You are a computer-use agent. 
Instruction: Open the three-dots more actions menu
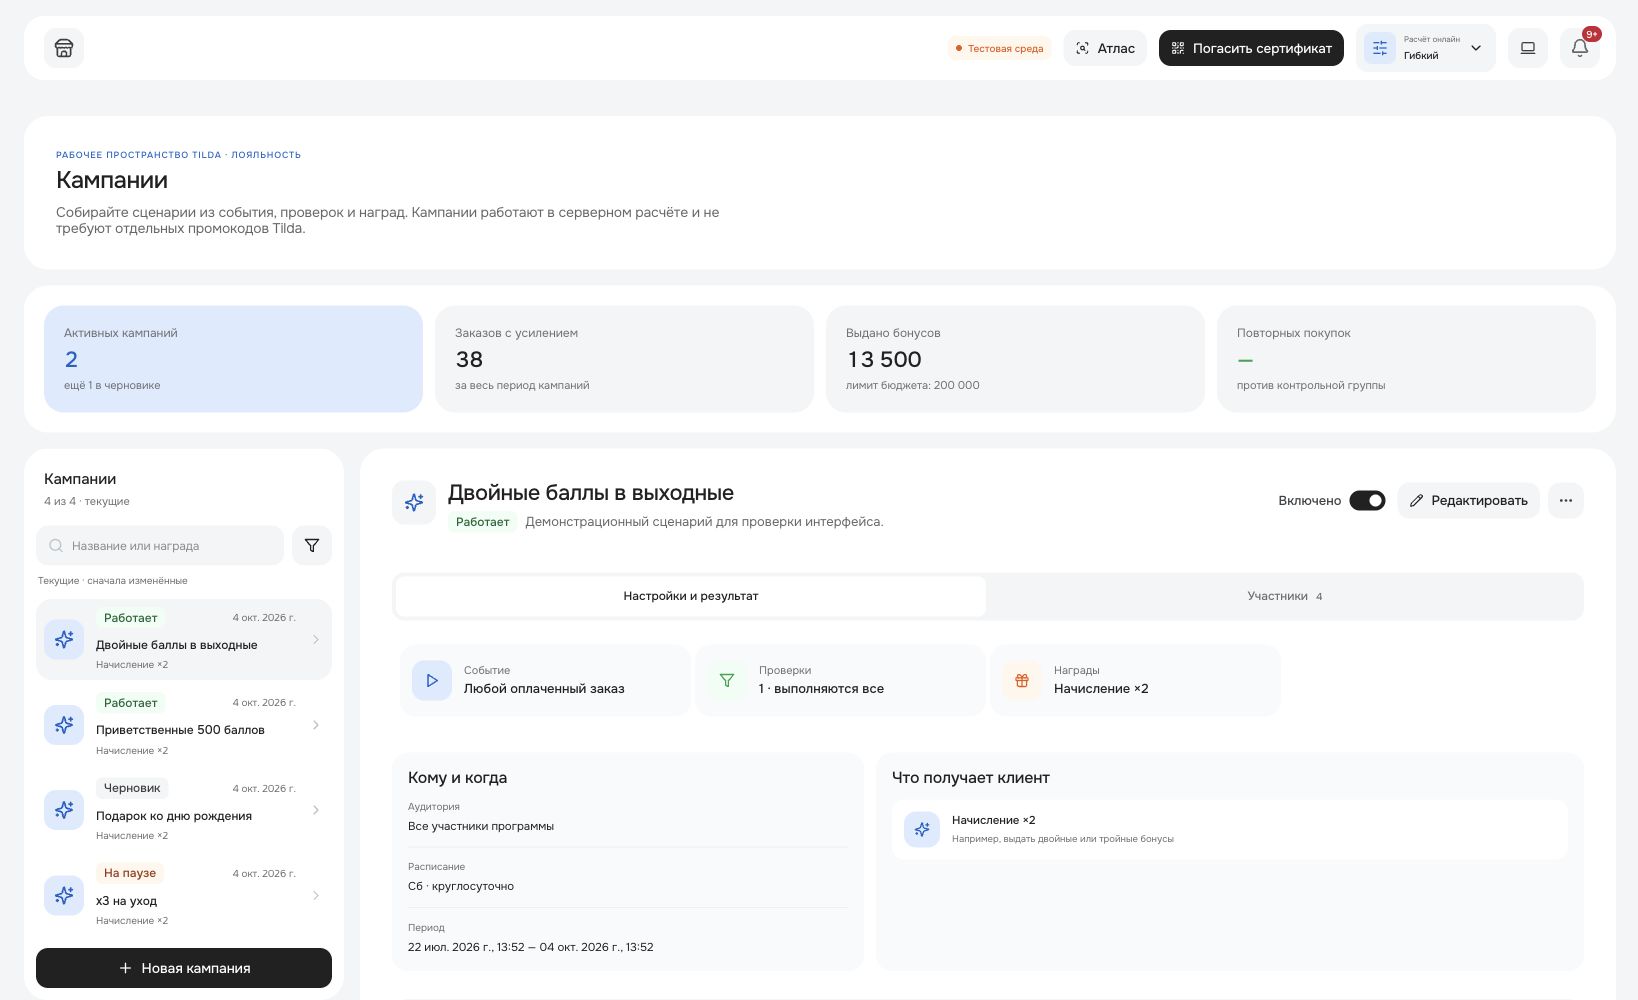click(x=1566, y=500)
